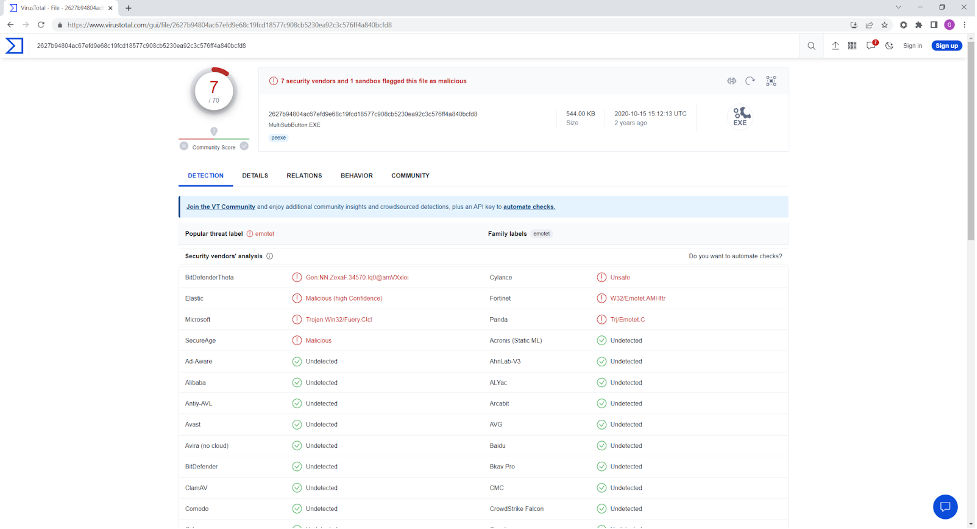Close the VirusTotal browser tab
This screenshot has height=529, width=977.
click(110, 8)
